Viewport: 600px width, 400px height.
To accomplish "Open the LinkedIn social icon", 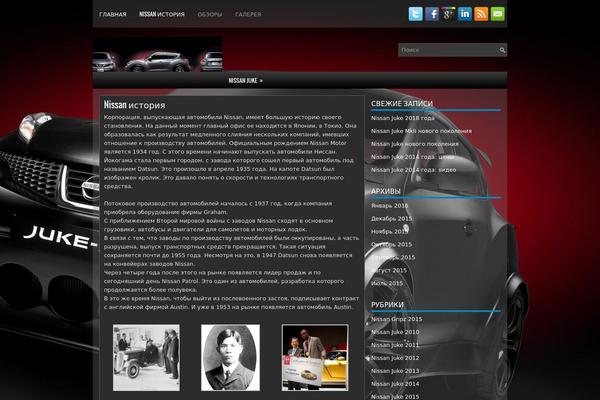I will 465,14.
